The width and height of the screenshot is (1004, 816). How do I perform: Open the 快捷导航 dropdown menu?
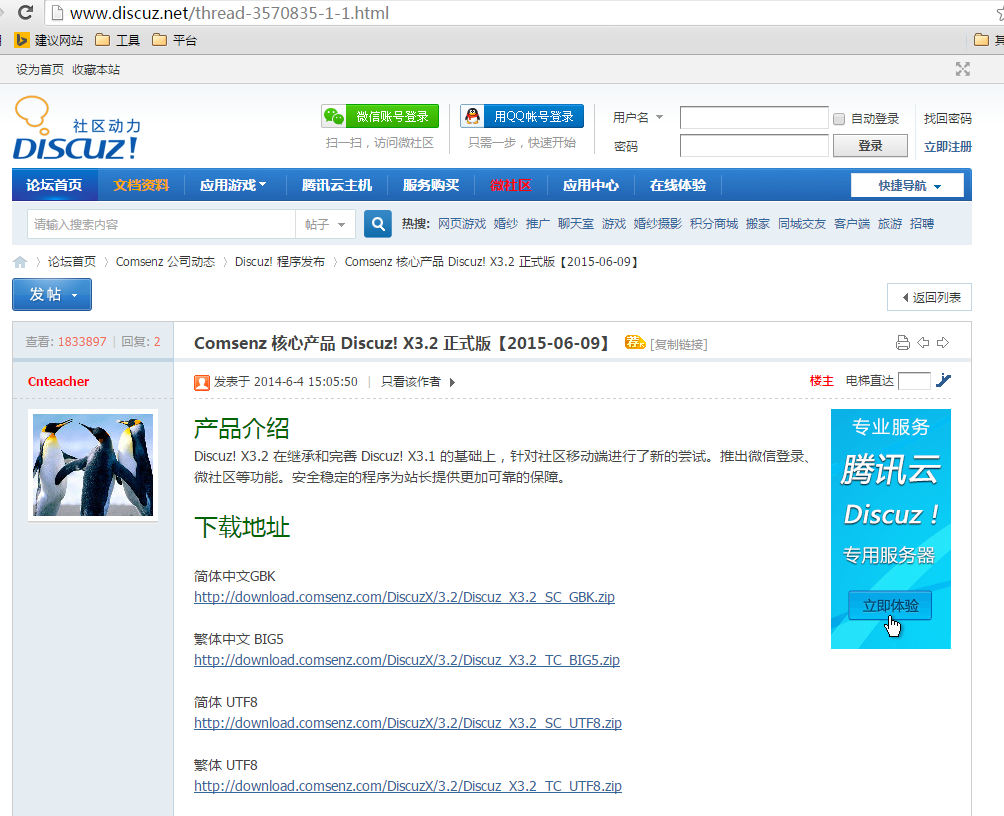click(907, 185)
